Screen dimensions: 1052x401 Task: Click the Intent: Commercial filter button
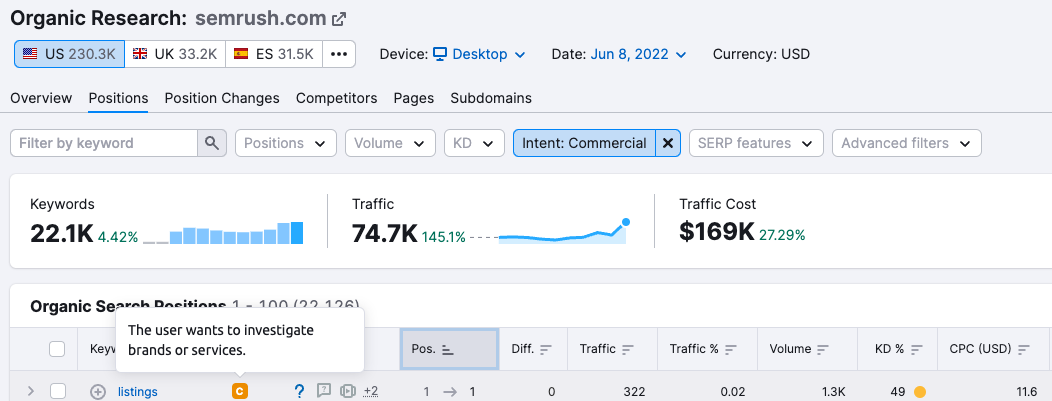[x=584, y=143]
